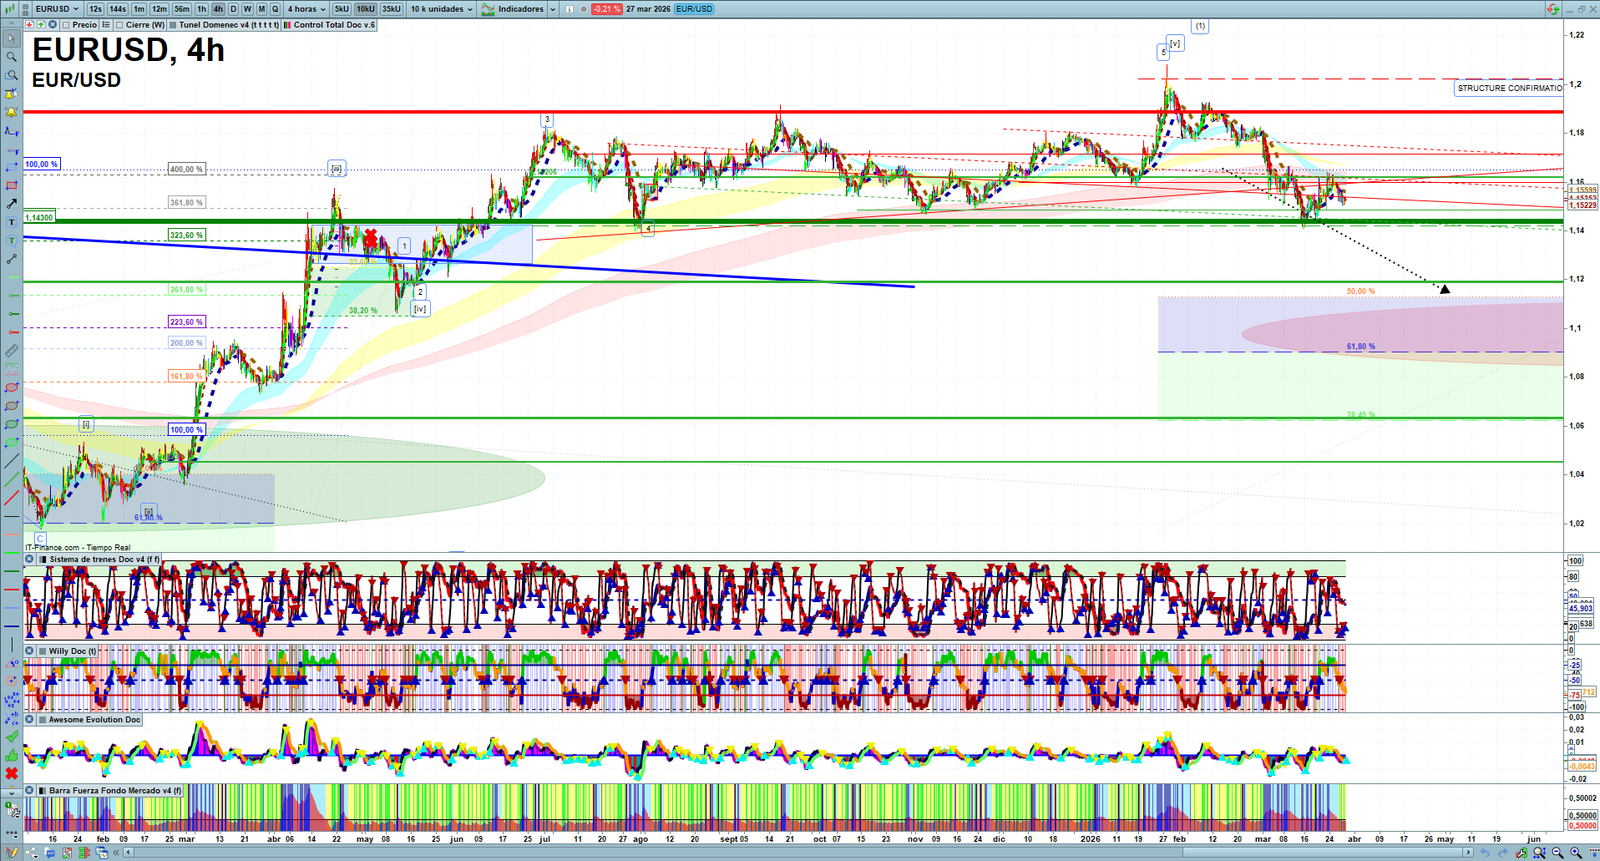Click the info icon beside Indicadores
The width and height of the screenshot is (1600, 861).
(569, 9)
